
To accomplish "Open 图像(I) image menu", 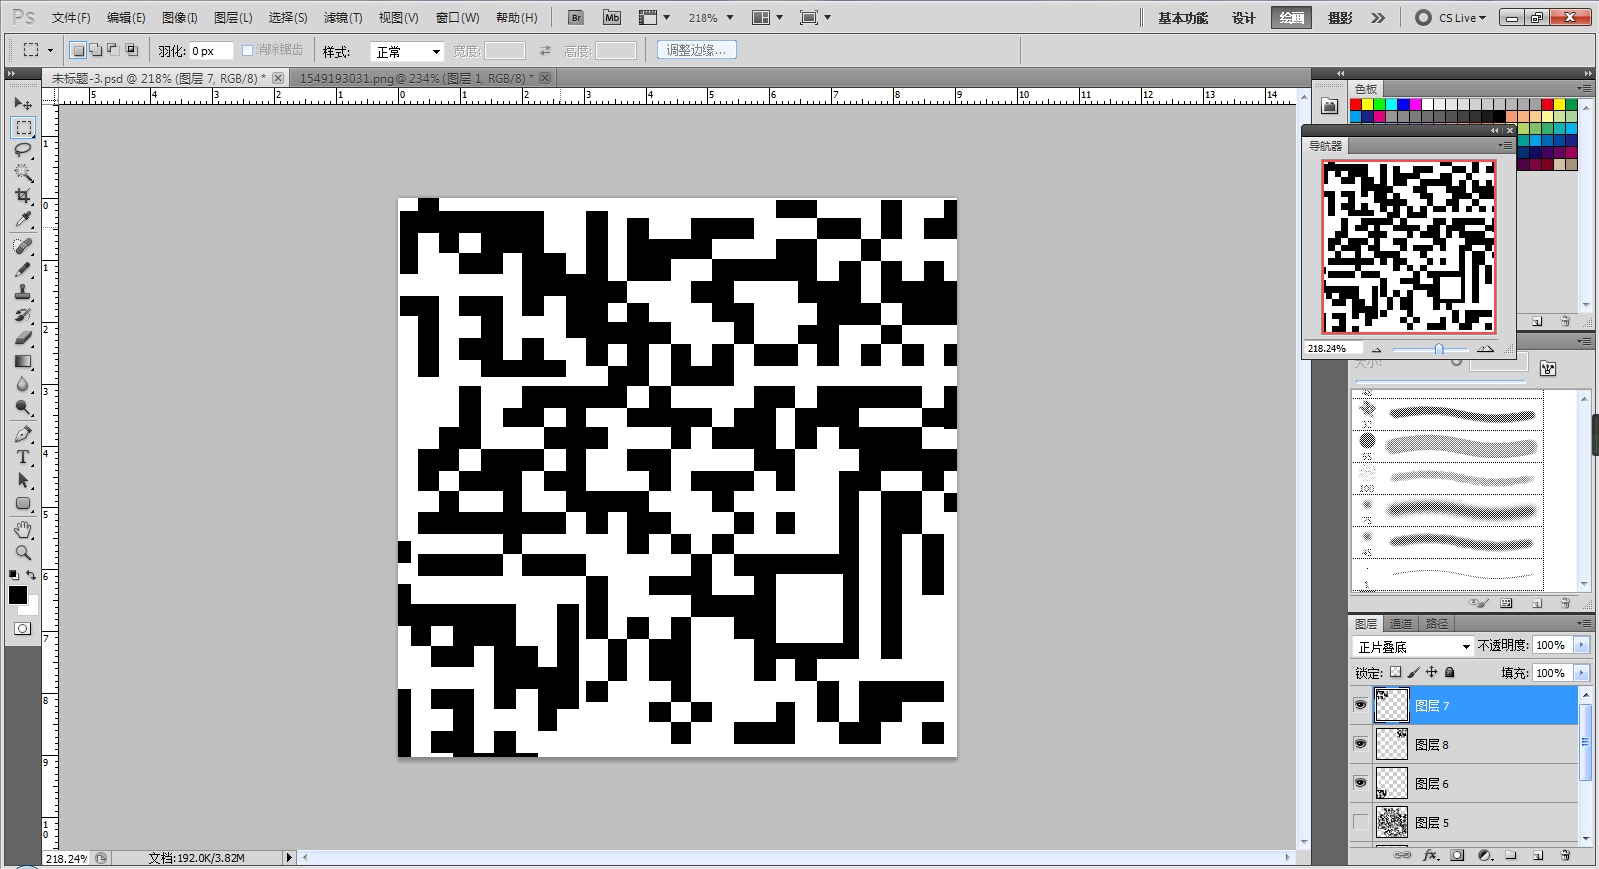I will point(180,18).
